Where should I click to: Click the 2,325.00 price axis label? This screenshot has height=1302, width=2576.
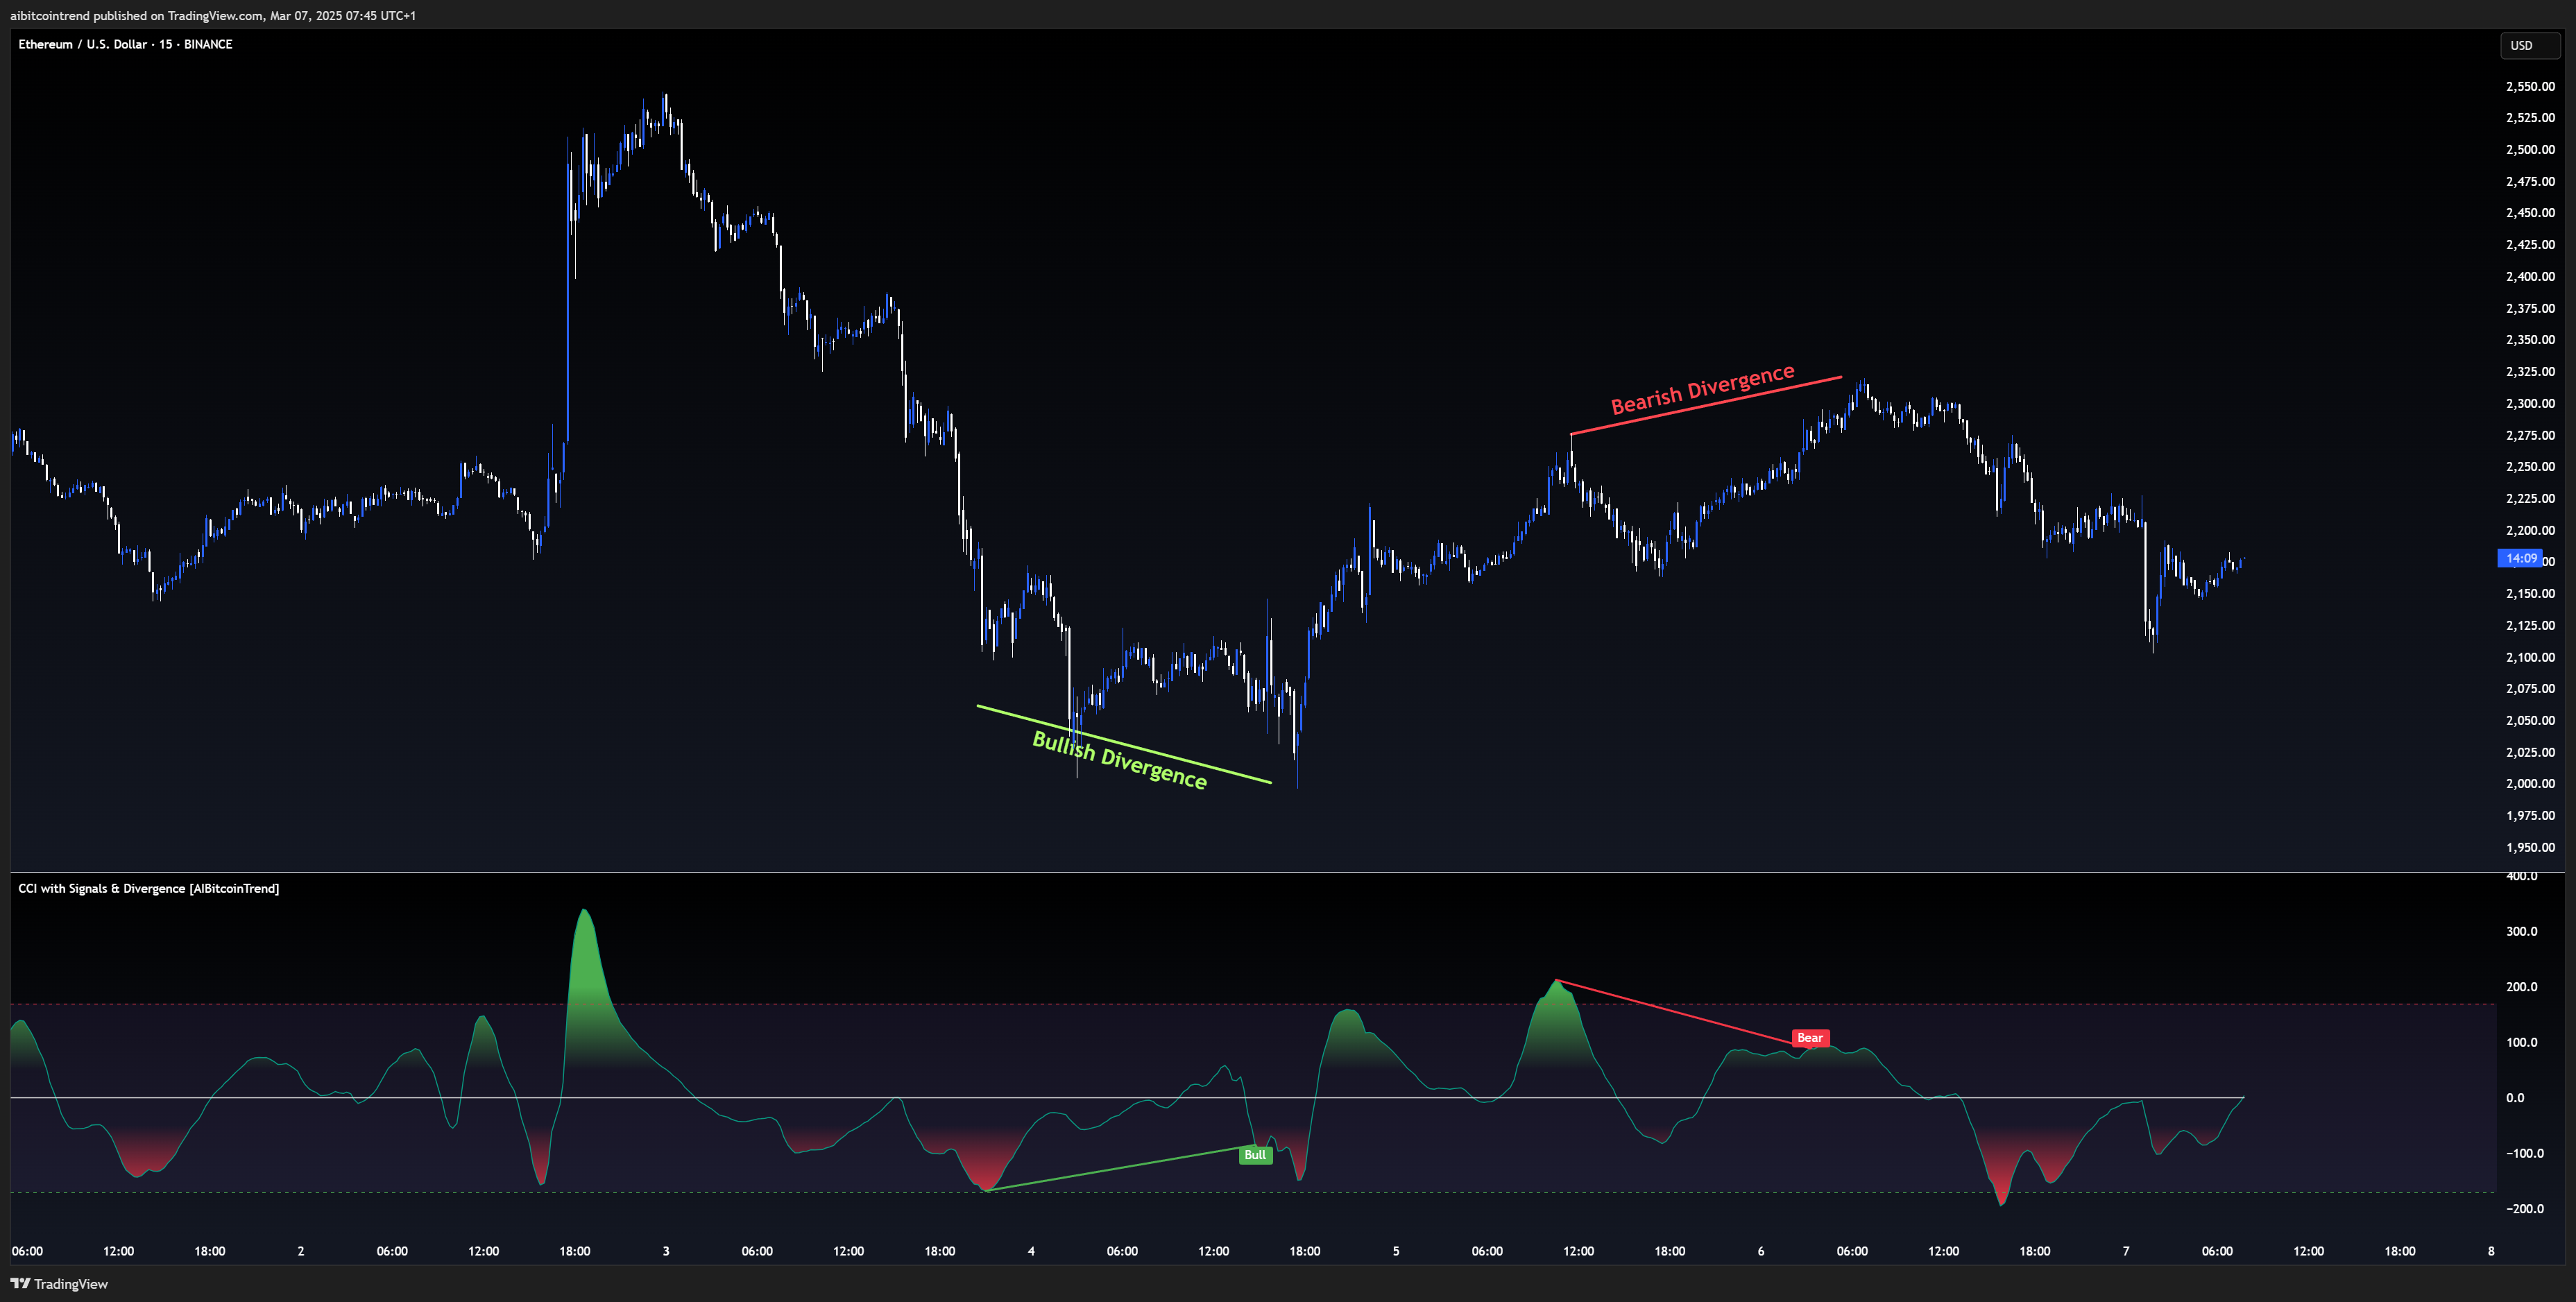tap(2529, 372)
